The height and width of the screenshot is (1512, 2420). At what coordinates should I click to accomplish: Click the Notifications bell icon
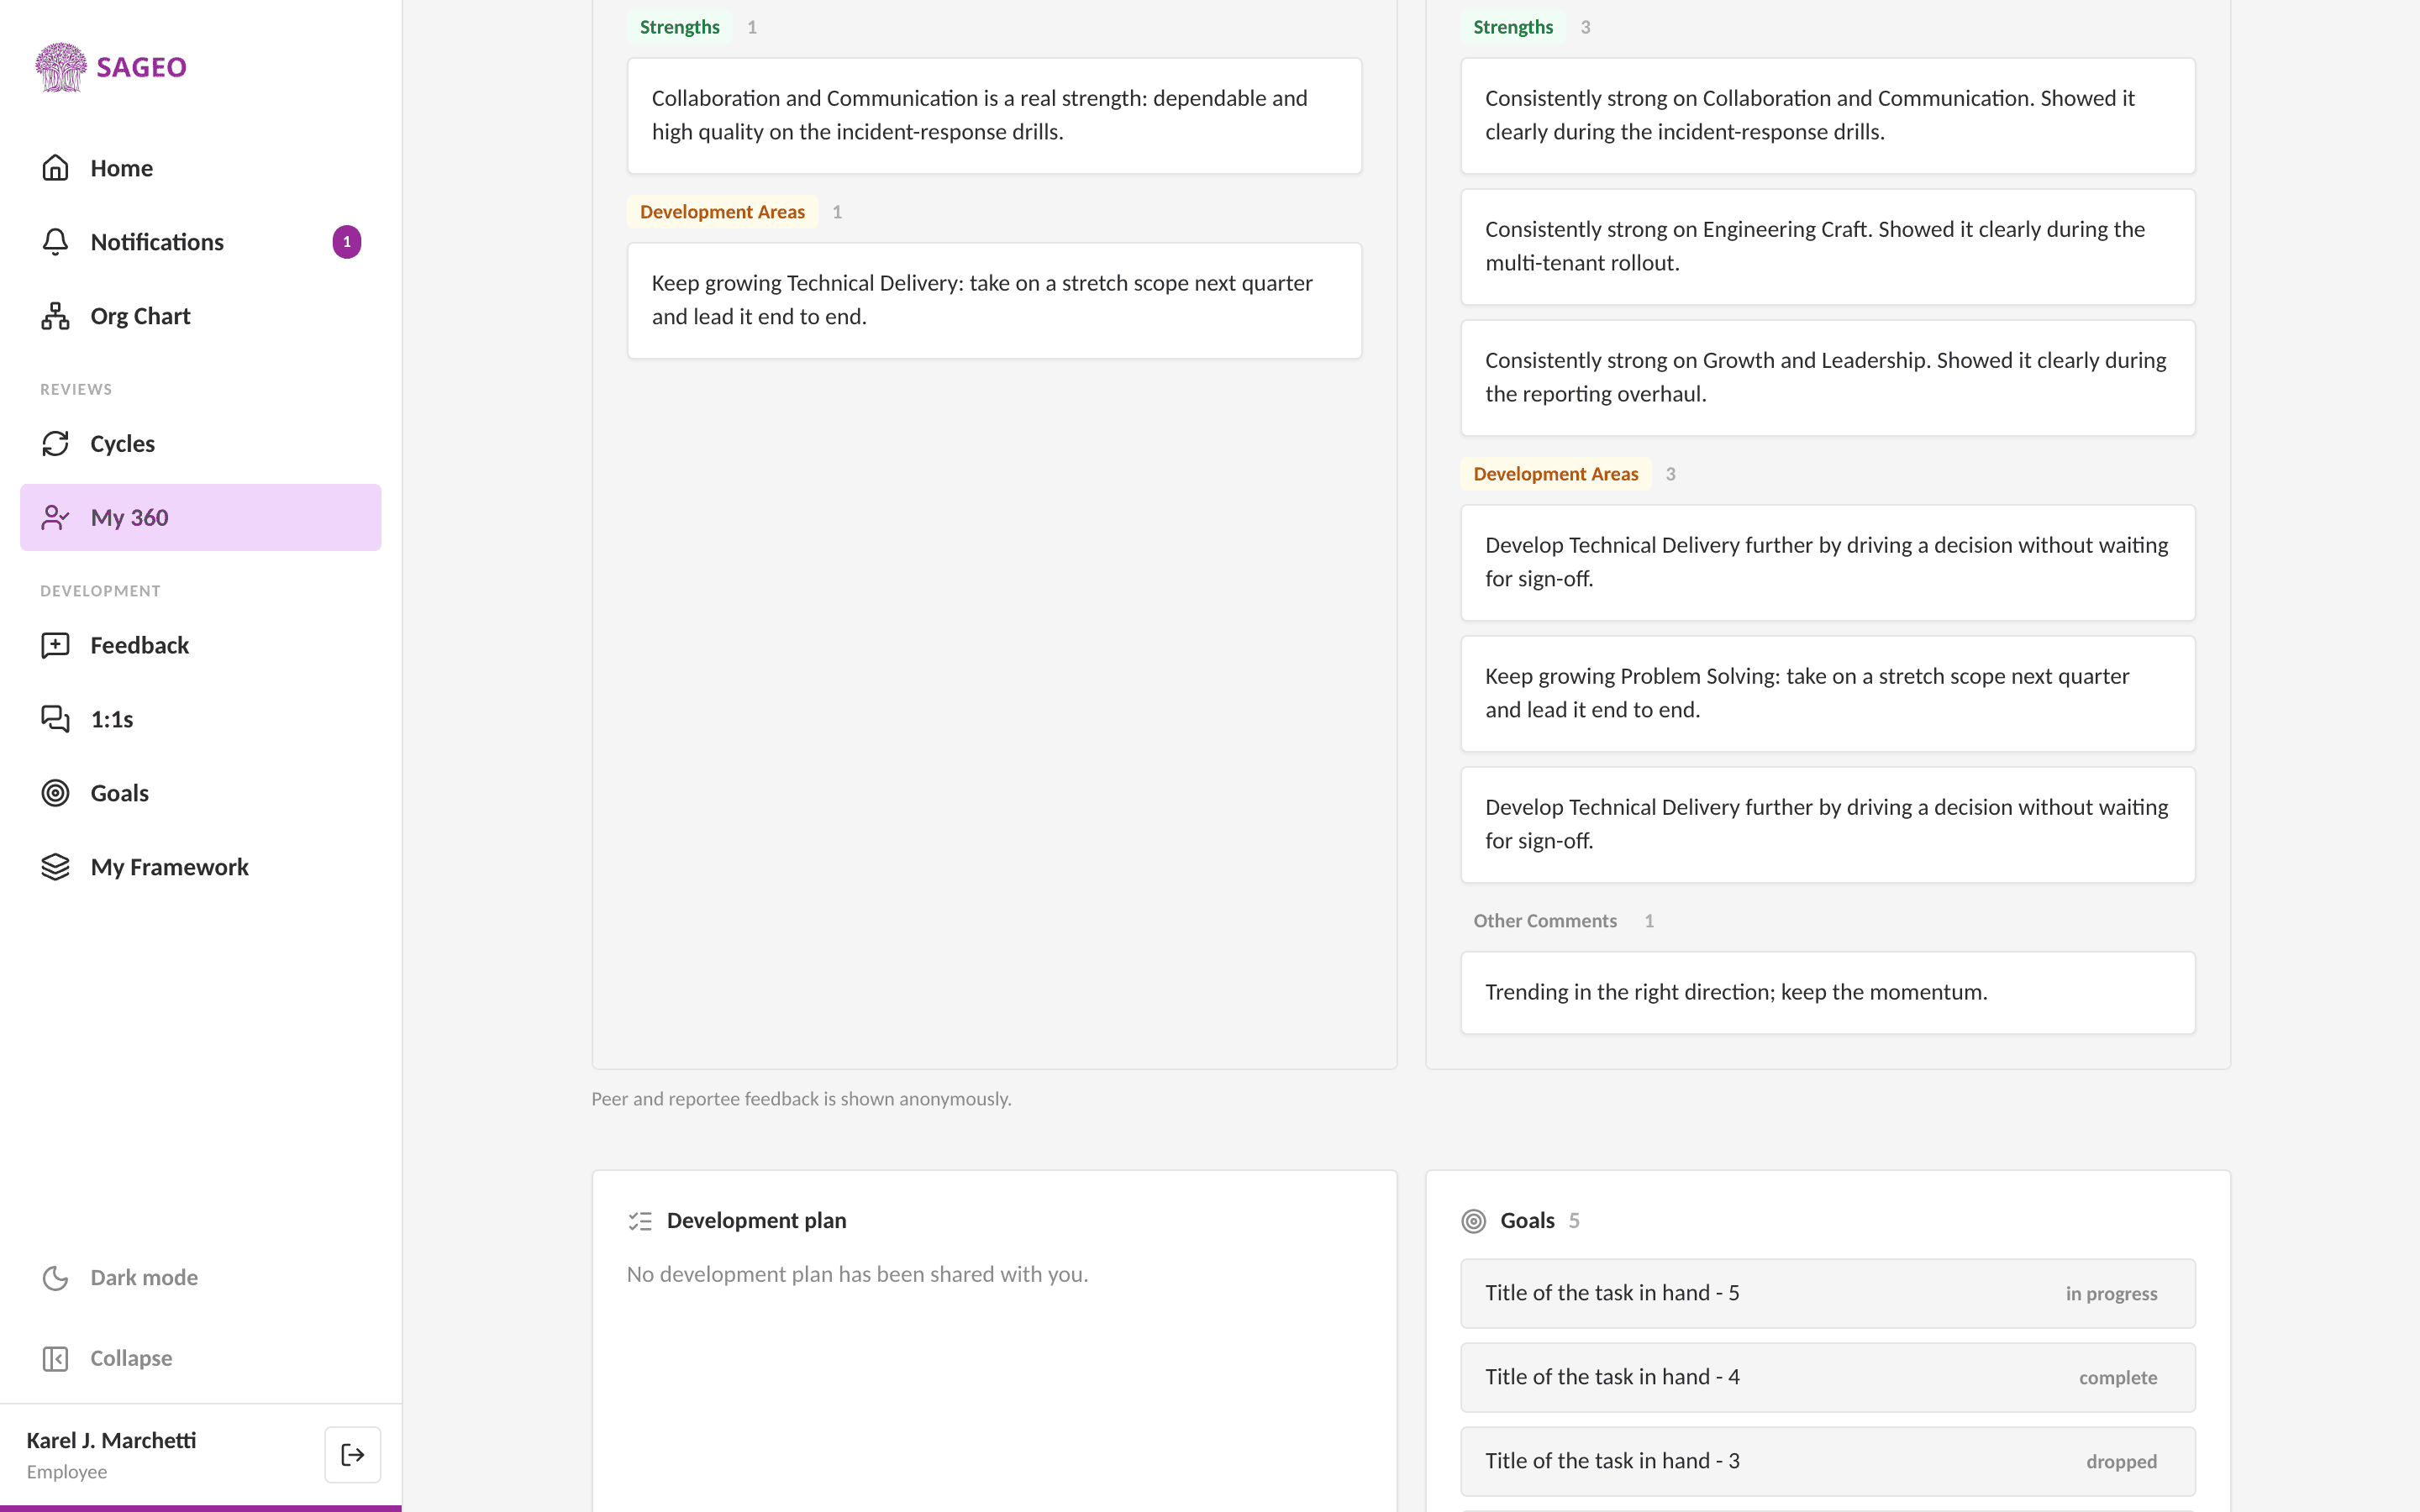tap(55, 242)
